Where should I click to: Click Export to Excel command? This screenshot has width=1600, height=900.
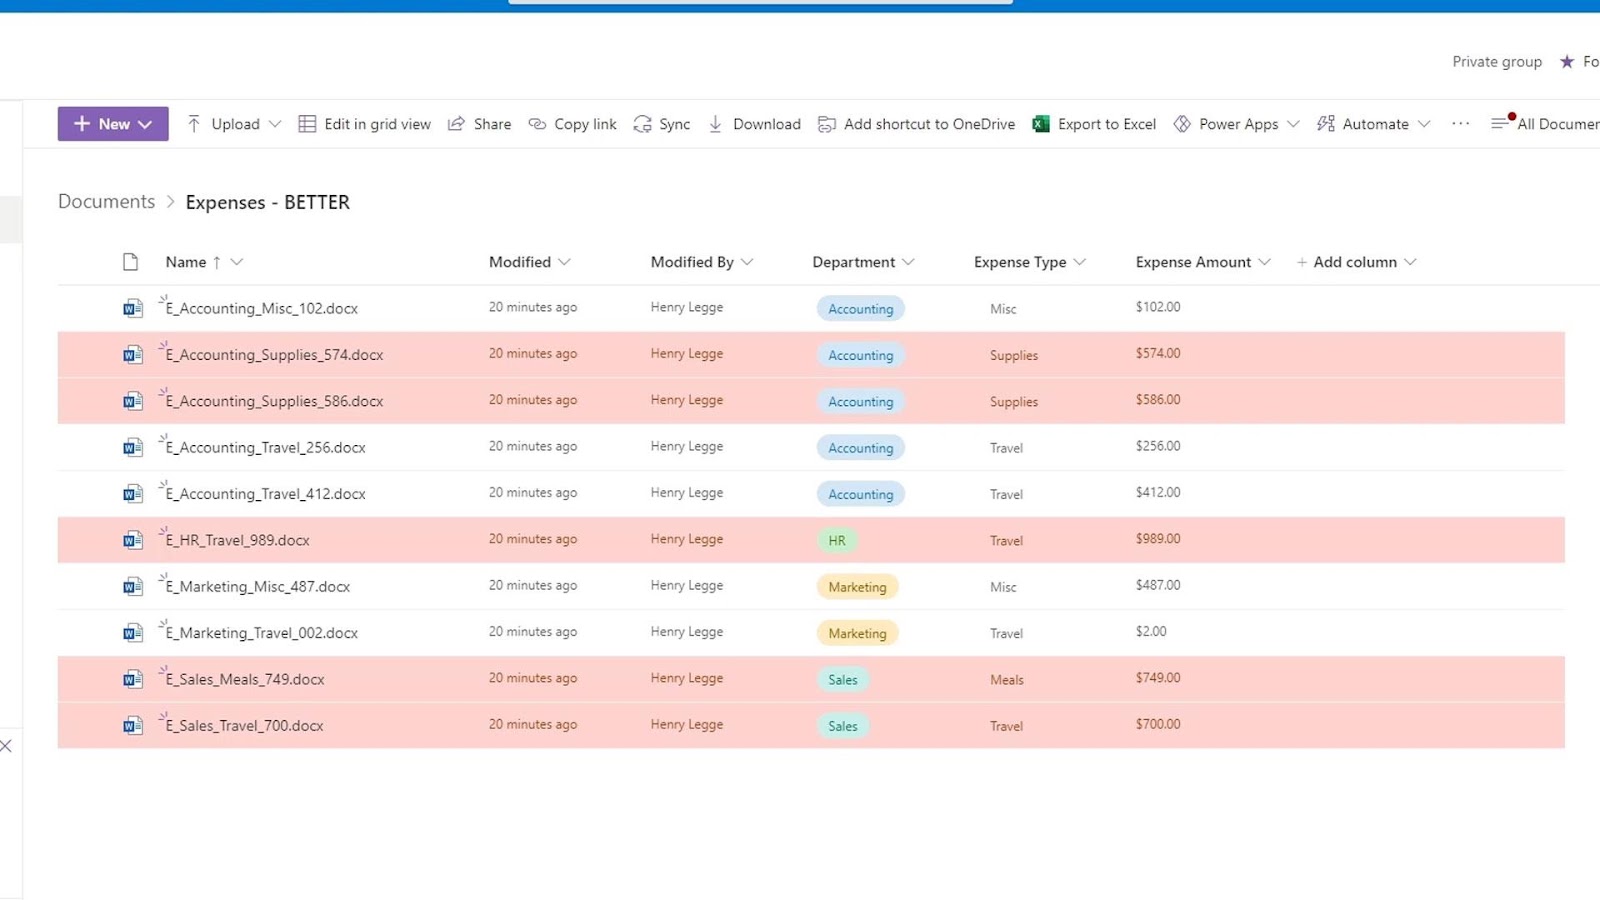point(1094,124)
